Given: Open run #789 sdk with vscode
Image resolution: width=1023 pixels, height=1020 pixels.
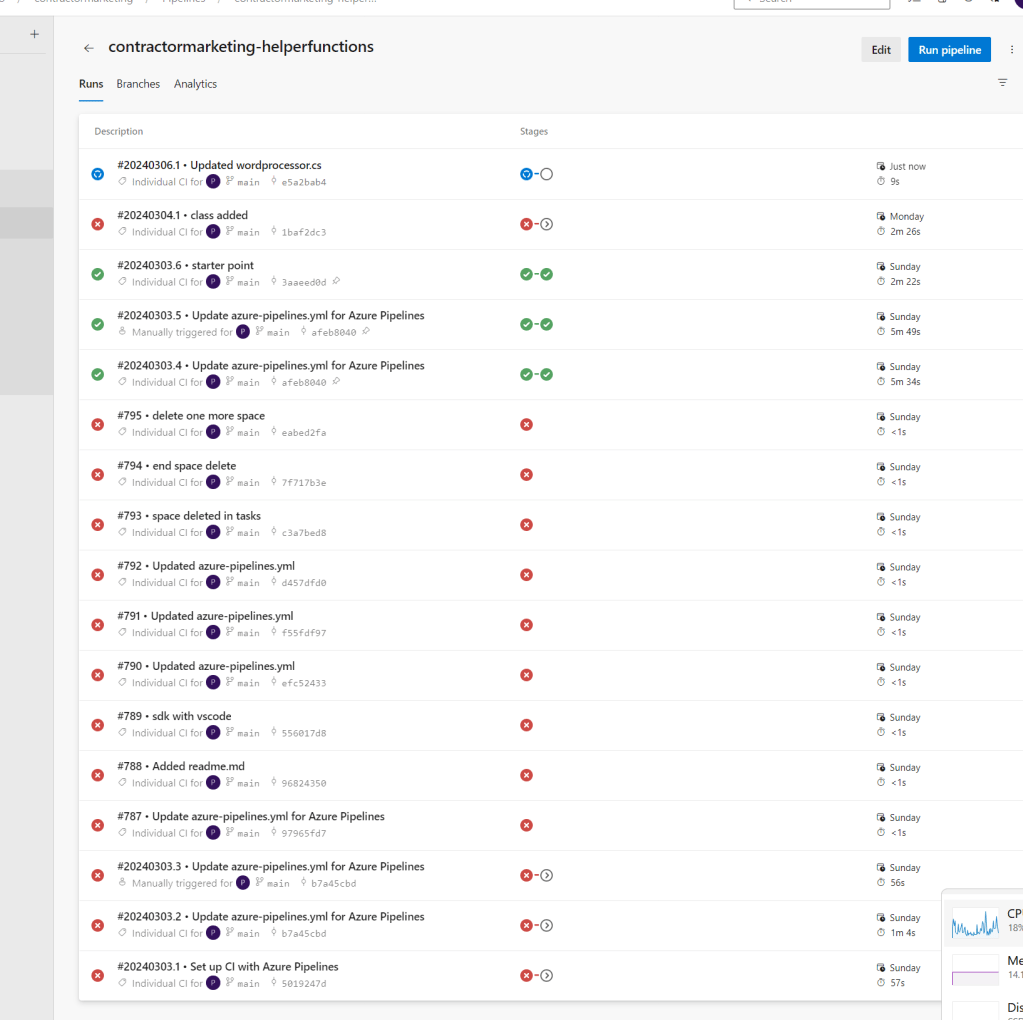Looking at the screenshot, I should pos(174,717).
